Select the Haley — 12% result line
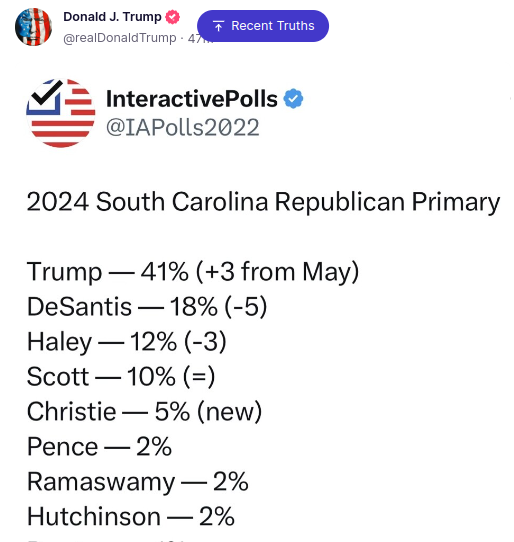Screen dimensions: 514x542 click(x=127, y=342)
